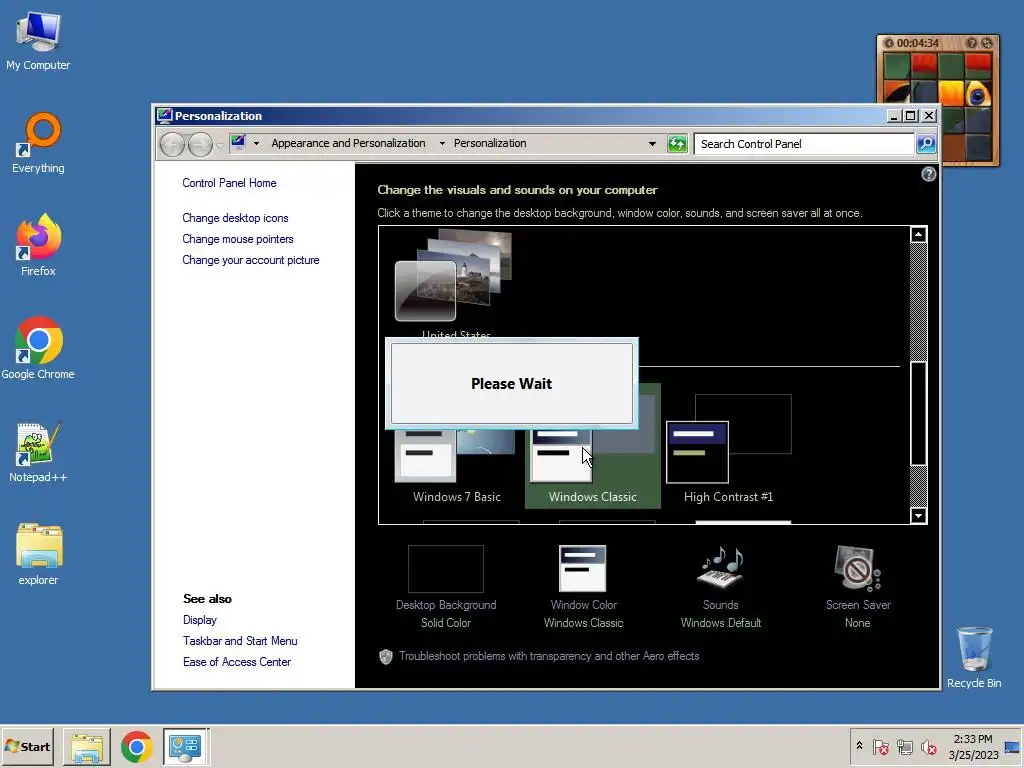Open Control Panel Home link
1024x768 pixels.
point(229,183)
